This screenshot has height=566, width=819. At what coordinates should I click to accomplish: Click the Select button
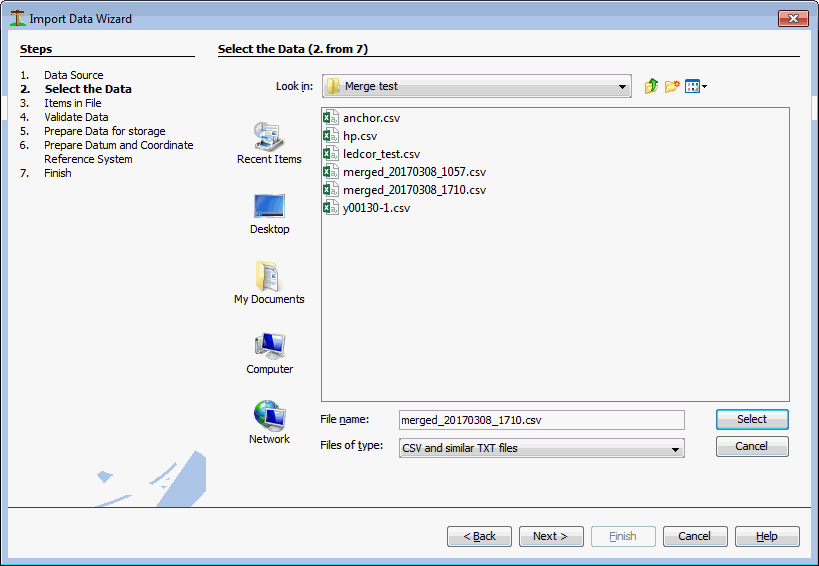pyautogui.click(x=752, y=419)
